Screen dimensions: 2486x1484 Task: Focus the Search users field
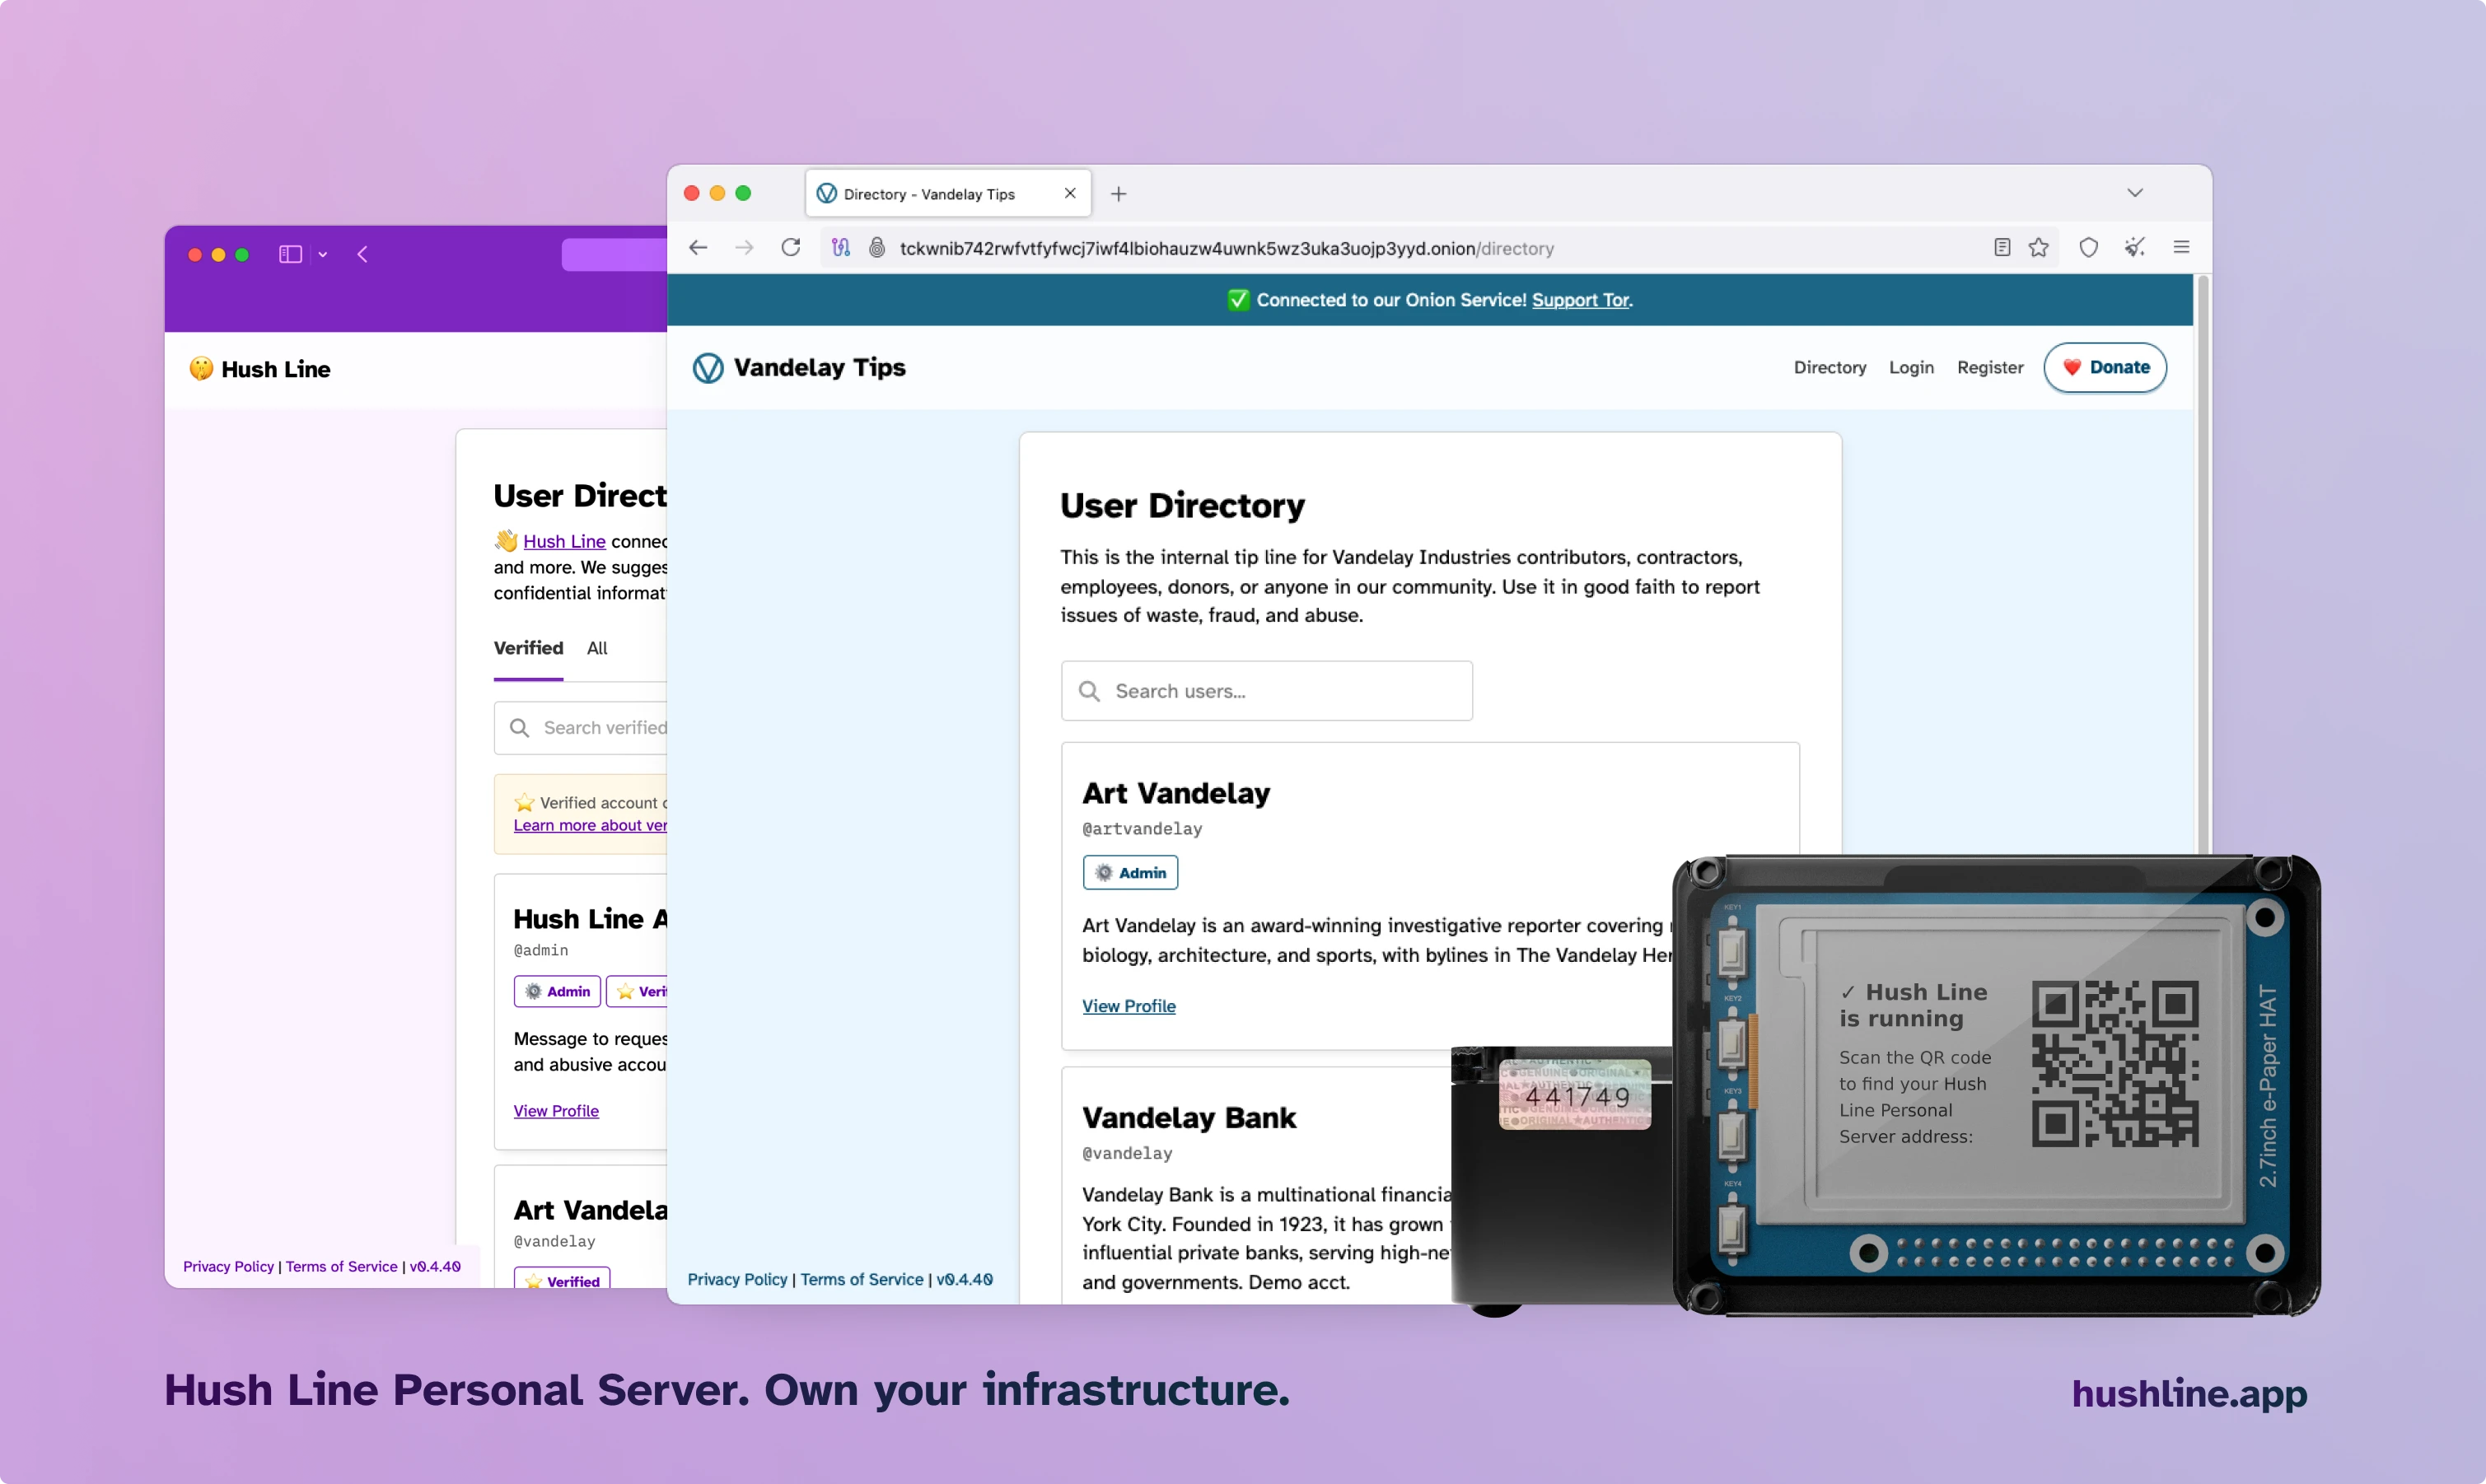(1266, 690)
